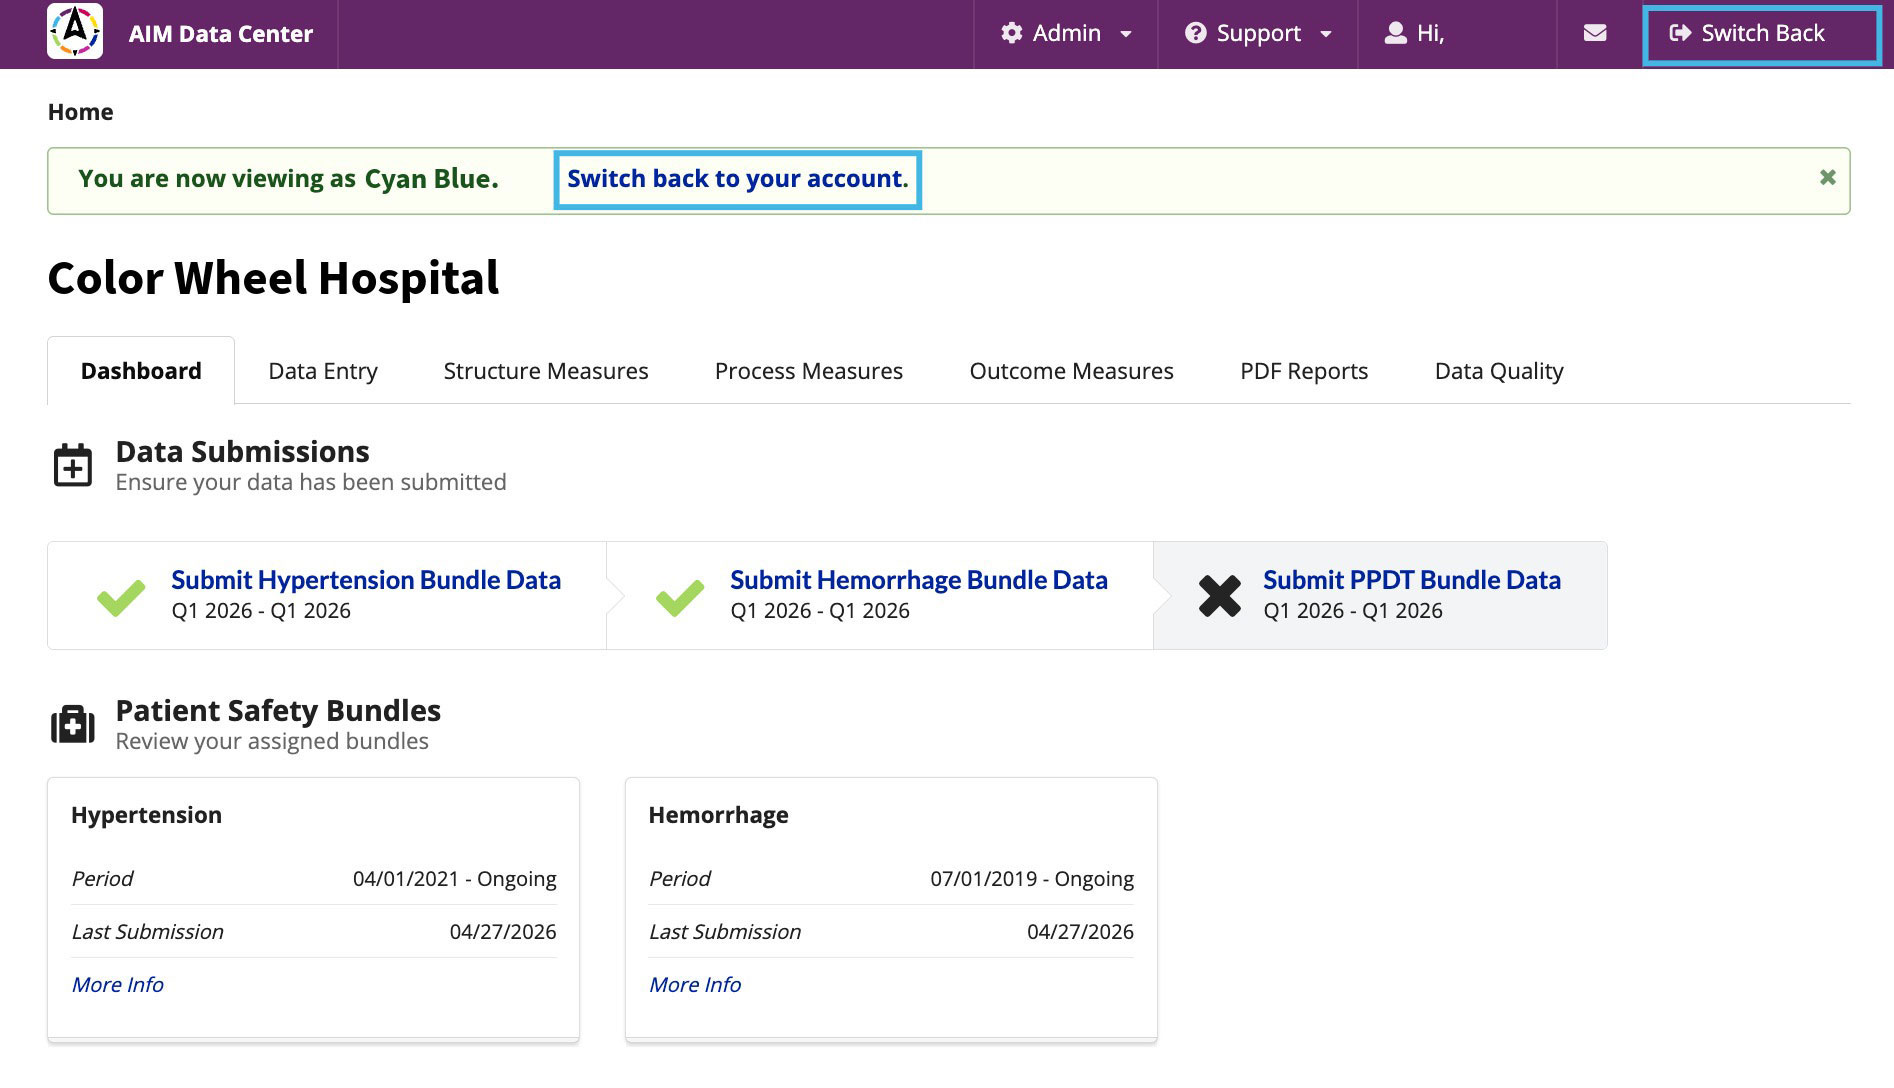
Task: Open the Structure Measures tab
Action: tap(546, 371)
